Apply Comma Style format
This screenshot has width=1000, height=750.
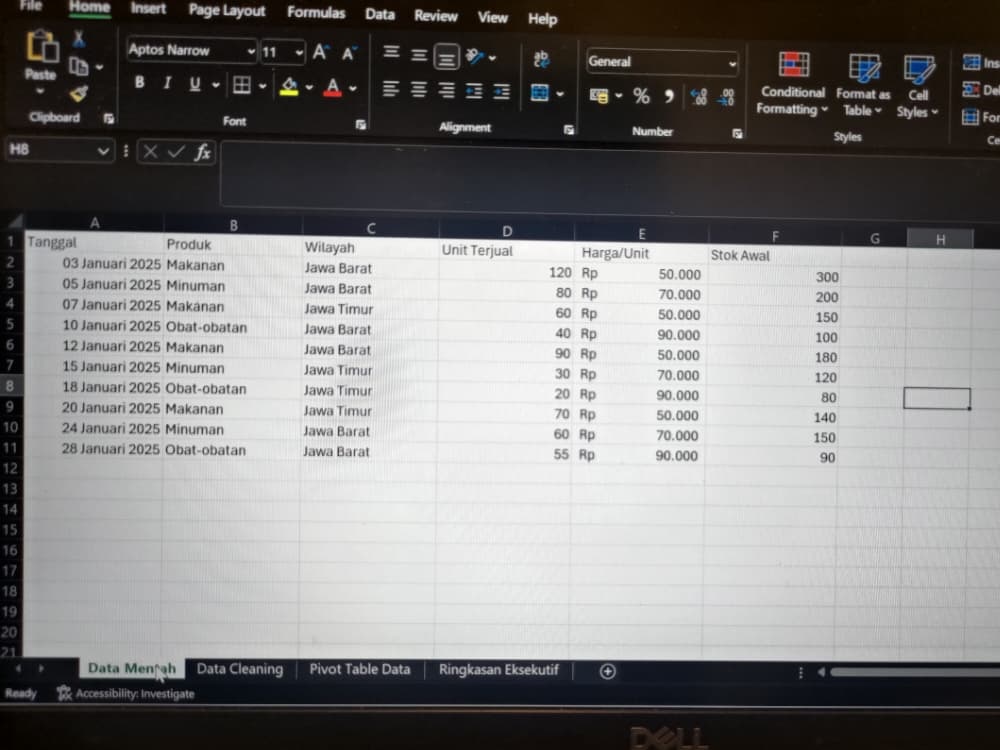669,97
